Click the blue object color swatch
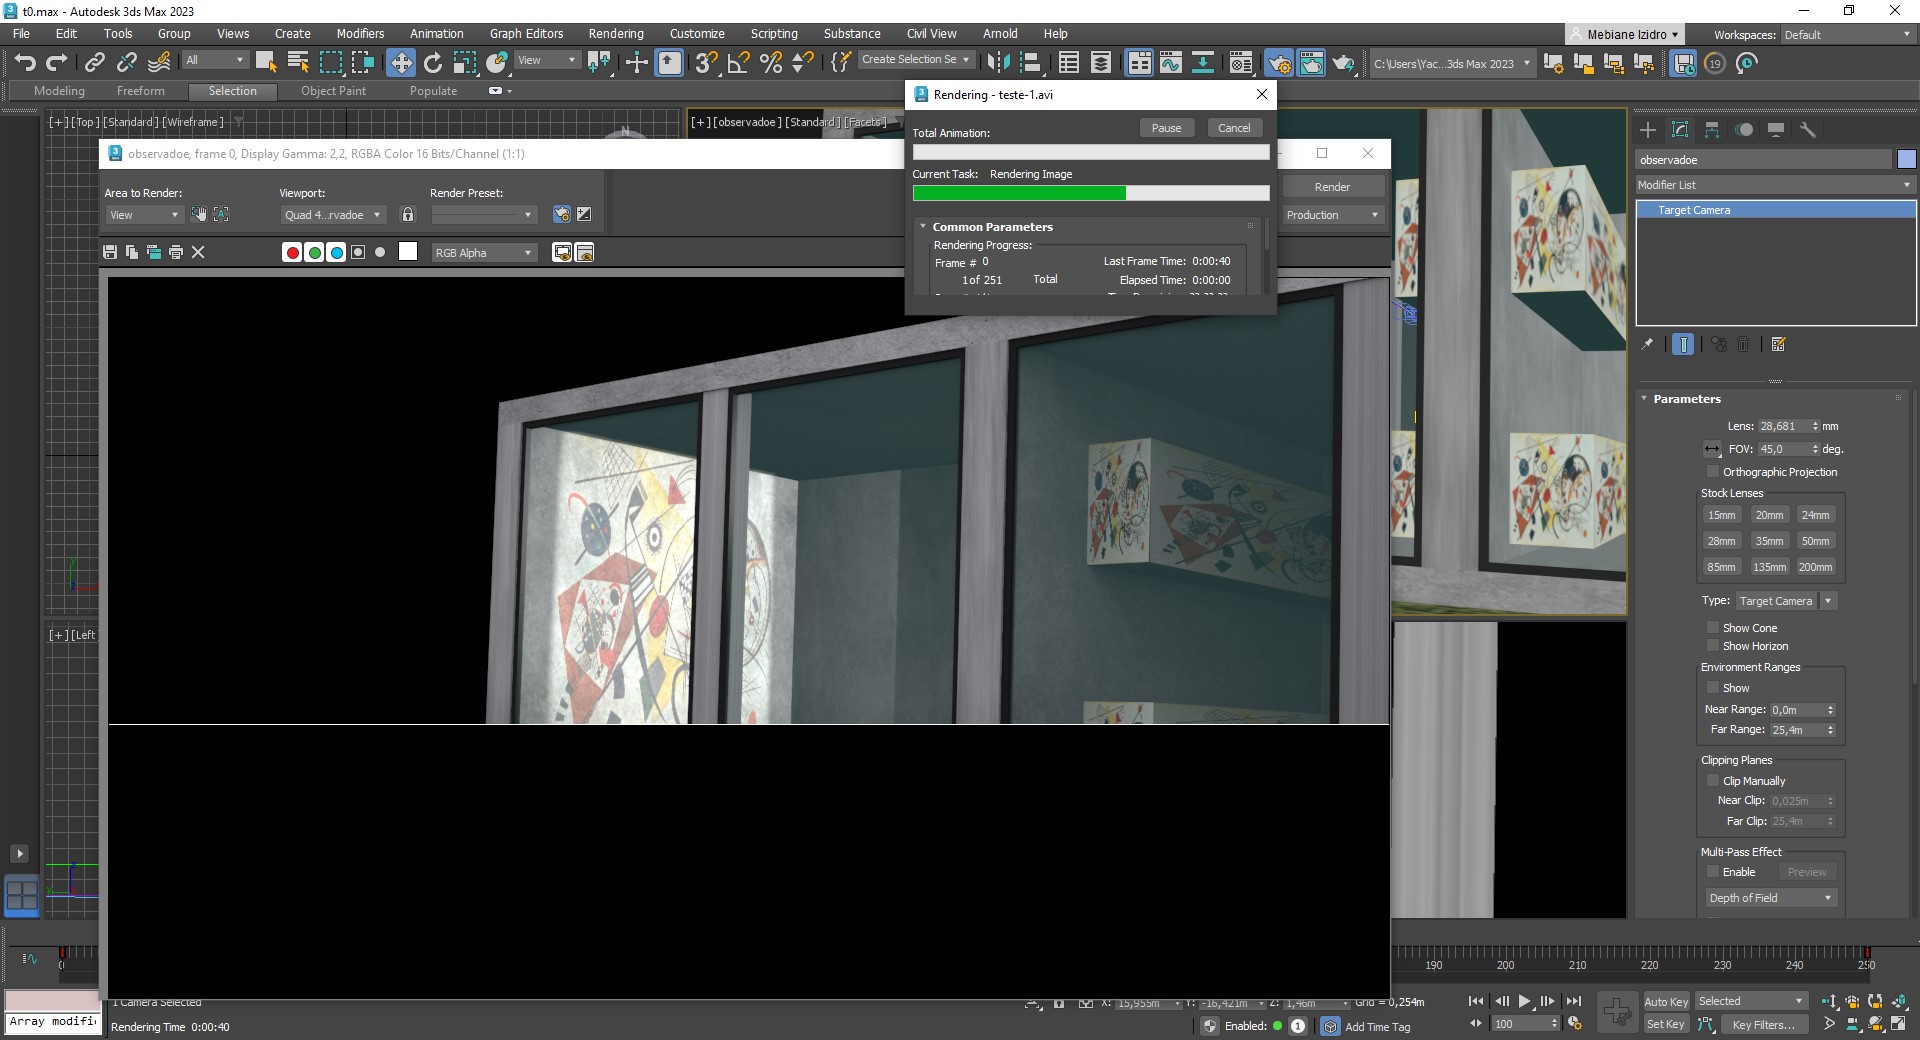 click(1906, 160)
